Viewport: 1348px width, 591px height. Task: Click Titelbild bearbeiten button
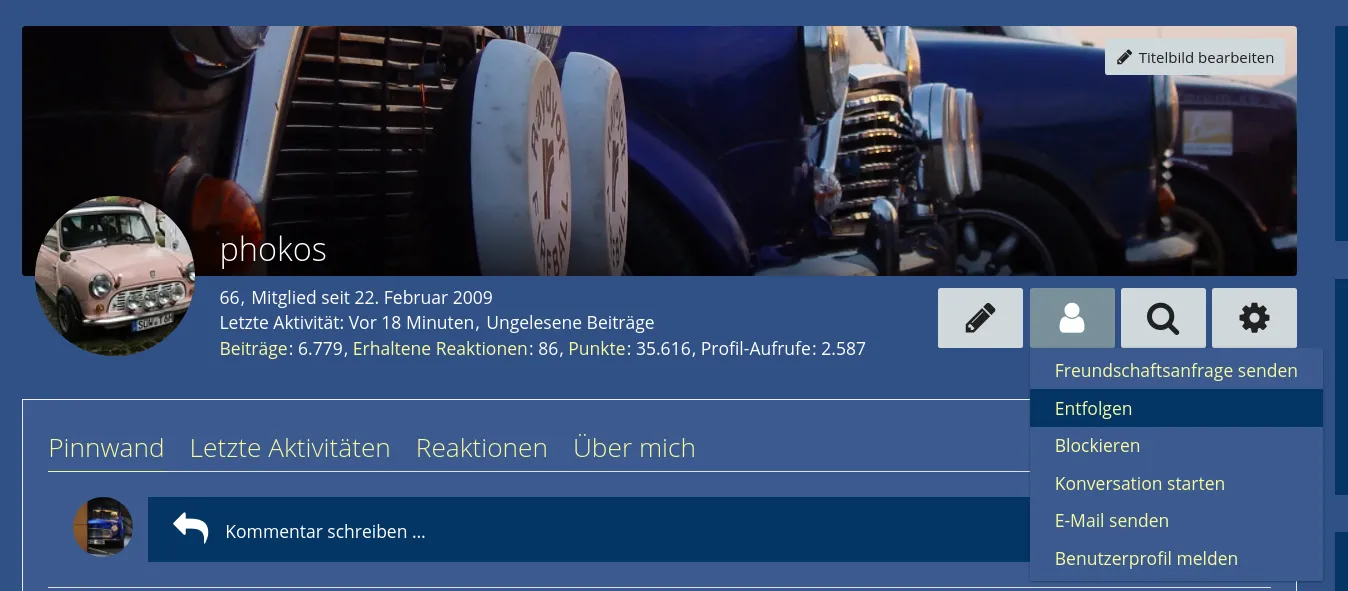click(1195, 57)
